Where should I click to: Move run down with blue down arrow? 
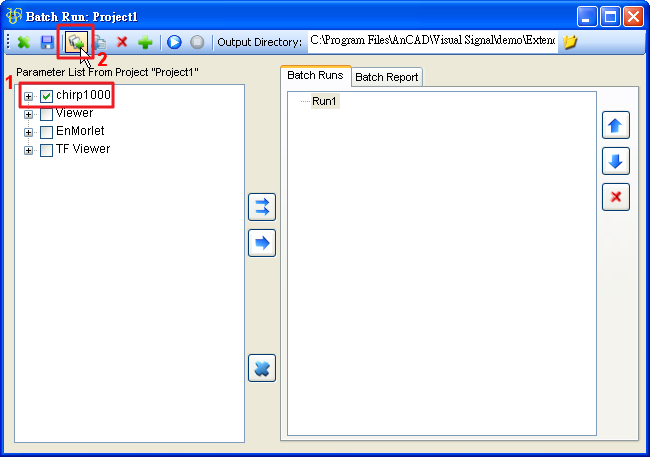615,161
